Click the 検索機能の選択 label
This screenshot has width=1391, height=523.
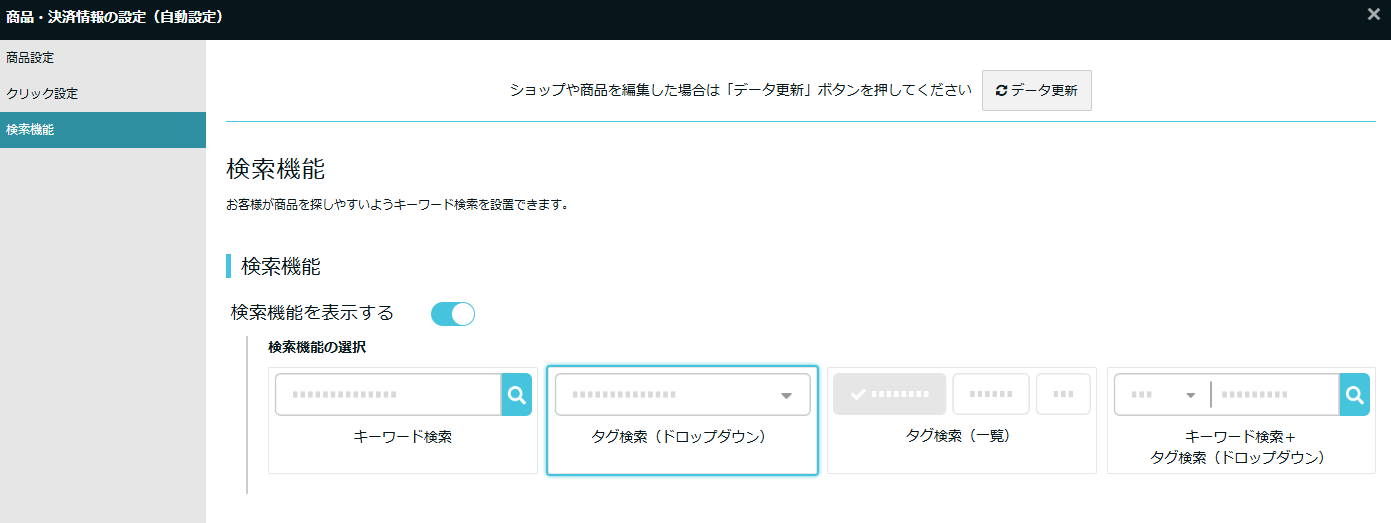(317, 347)
